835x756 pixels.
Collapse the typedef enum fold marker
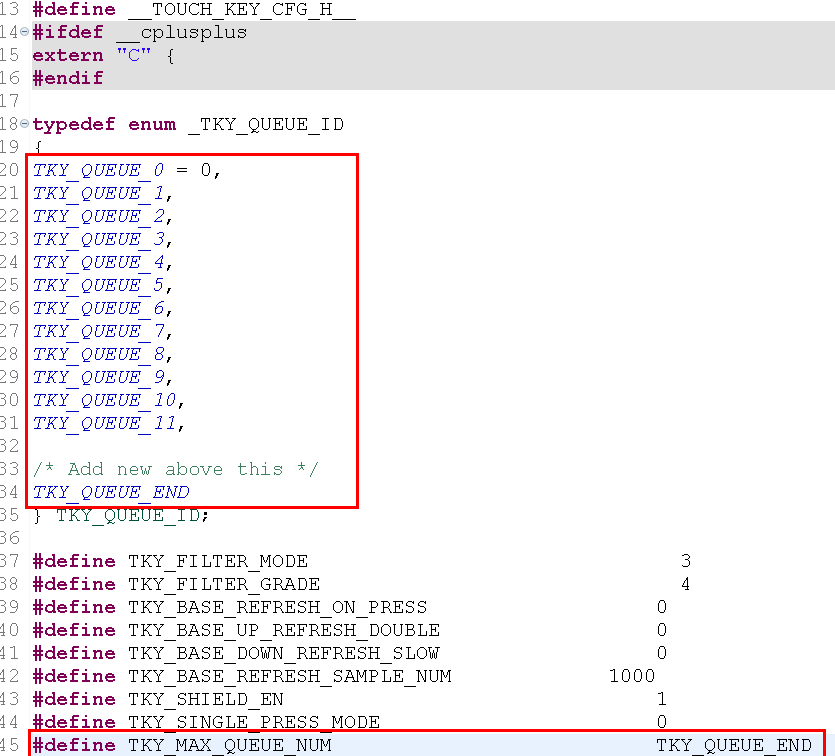click(x=24, y=124)
